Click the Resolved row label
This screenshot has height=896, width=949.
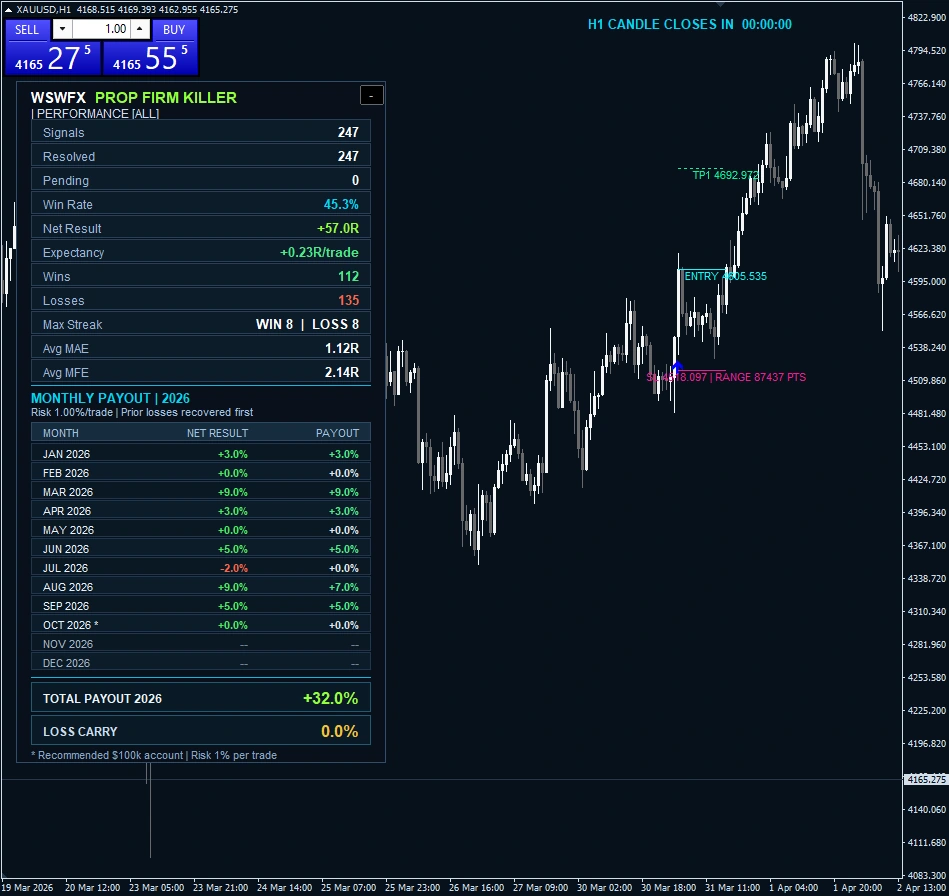pos(69,157)
